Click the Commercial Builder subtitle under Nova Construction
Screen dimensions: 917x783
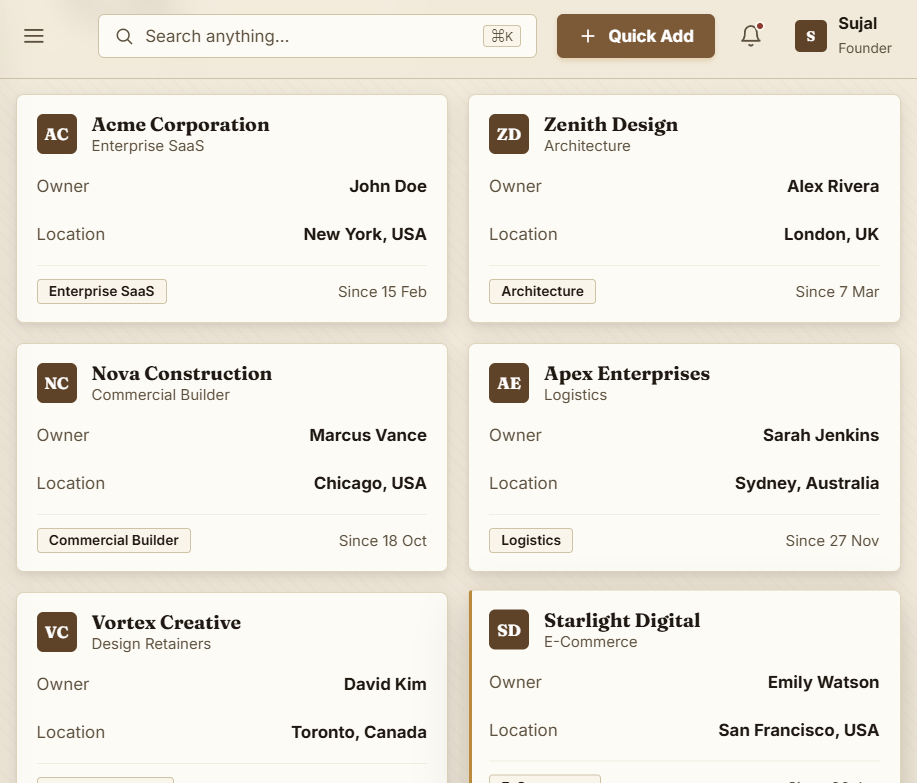coord(161,395)
